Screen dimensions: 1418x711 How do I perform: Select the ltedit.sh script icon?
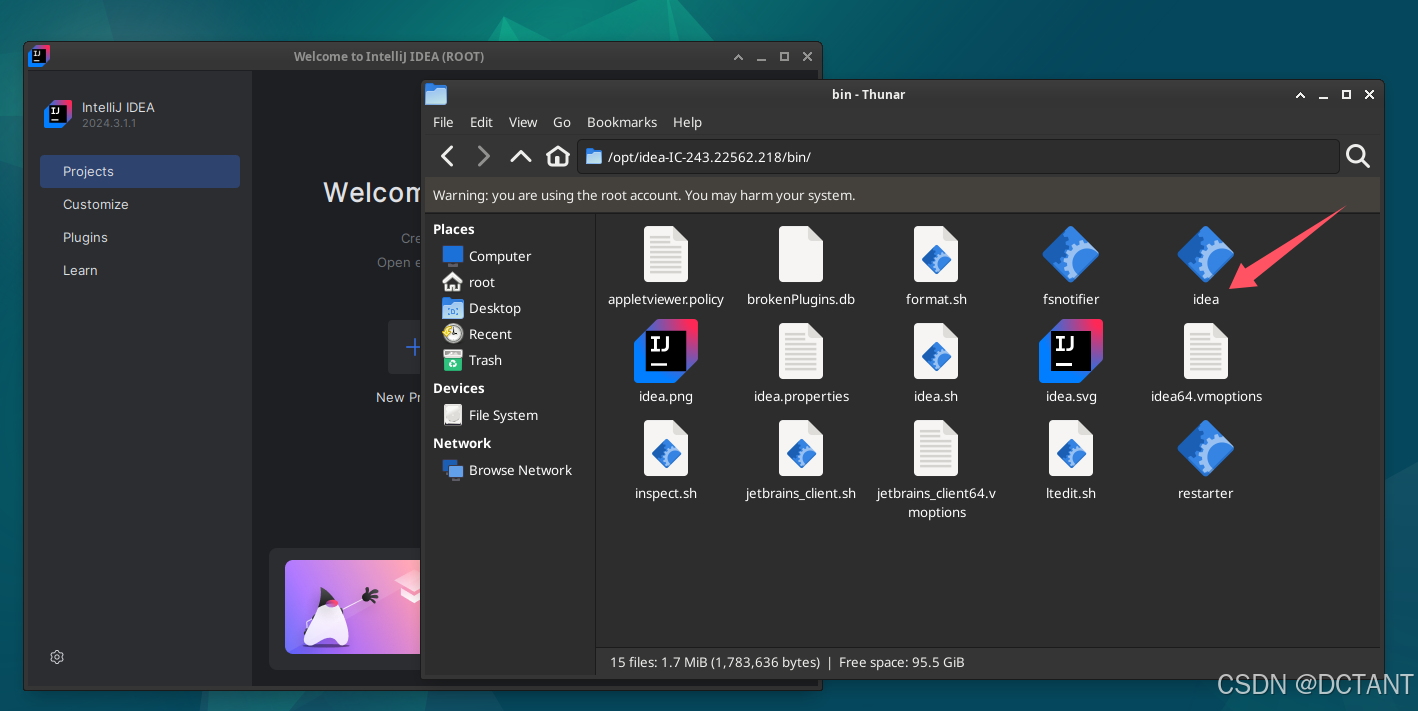(x=1071, y=448)
